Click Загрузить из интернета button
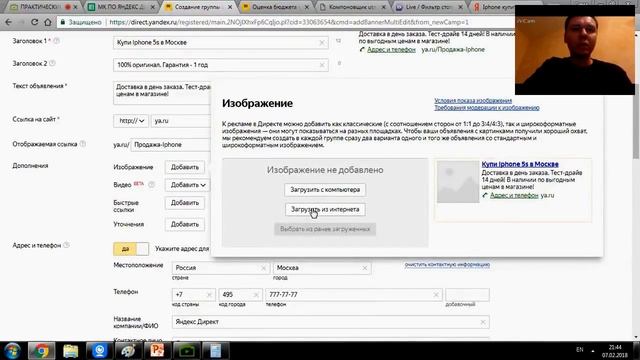This screenshot has width=640, height=360. [325, 209]
